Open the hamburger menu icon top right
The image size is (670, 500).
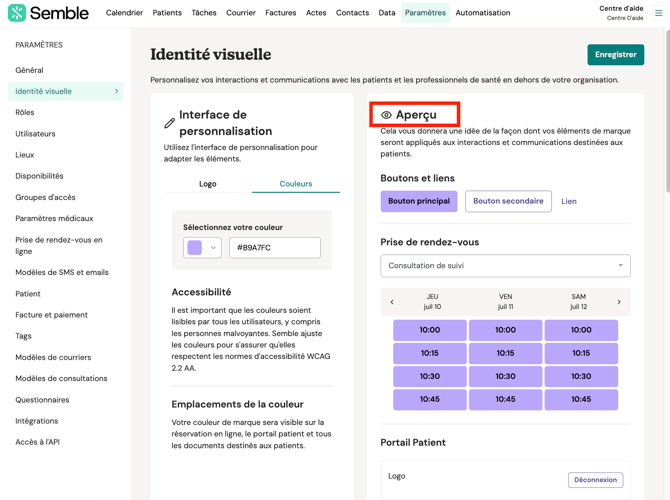(x=658, y=13)
